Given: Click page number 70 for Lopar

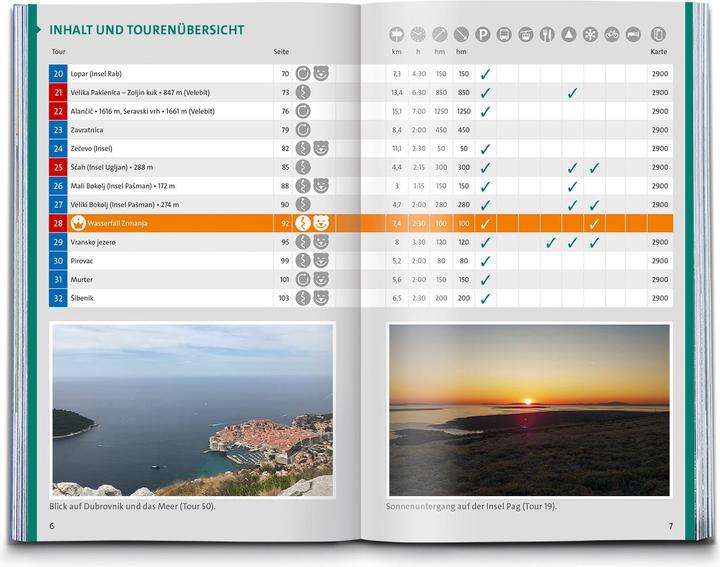Looking at the screenshot, I should click(x=285, y=73).
